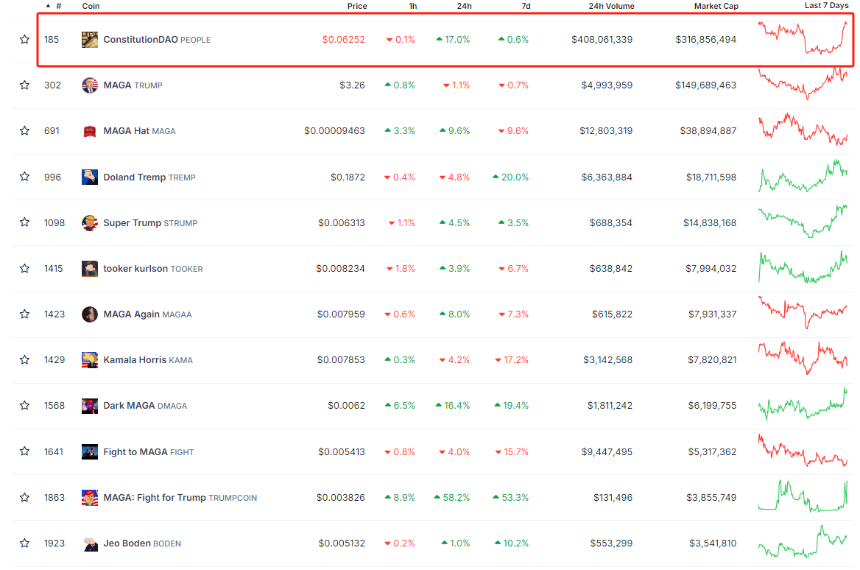
Task: Sort table by Price column header
Action: point(357,6)
